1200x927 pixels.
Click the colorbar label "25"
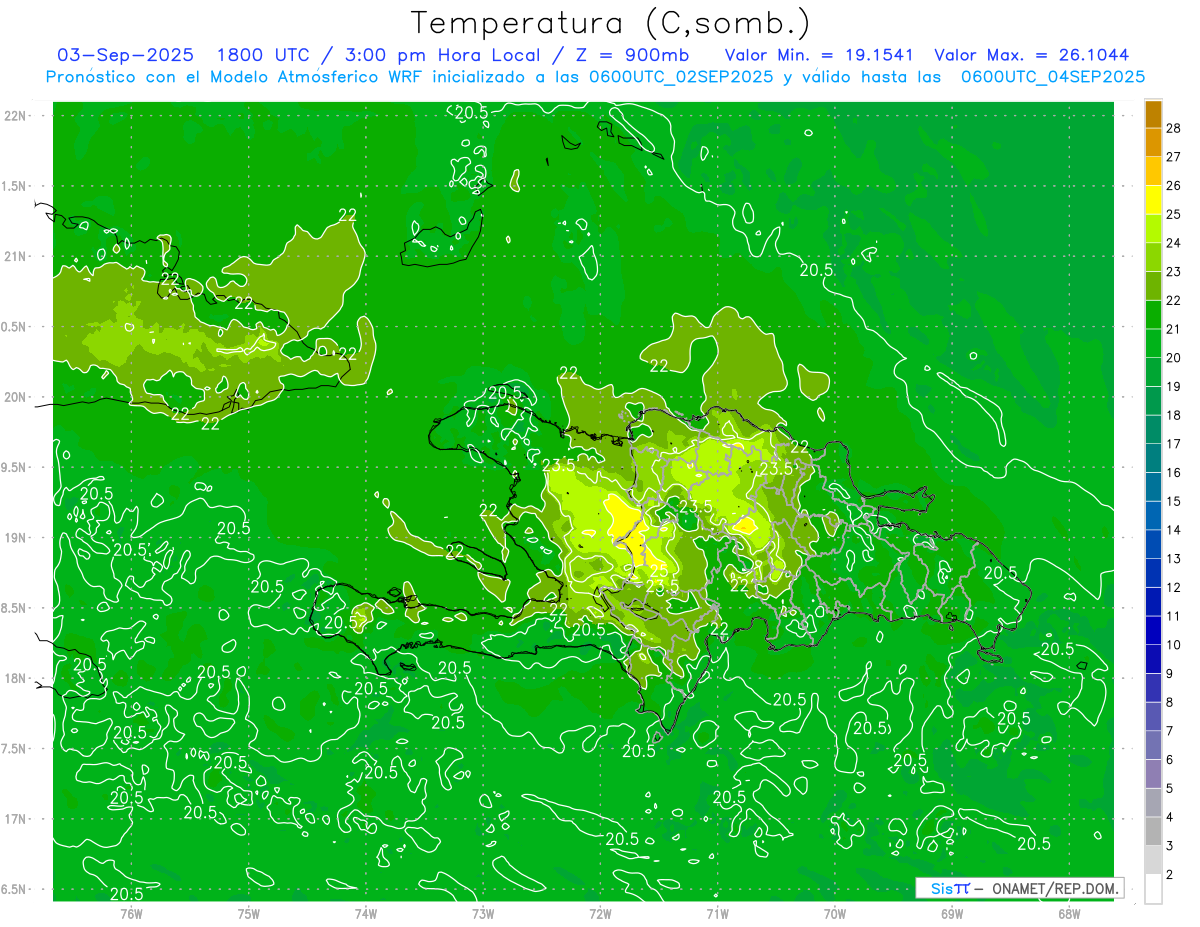pyautogui.click(x=1174, y=215)
